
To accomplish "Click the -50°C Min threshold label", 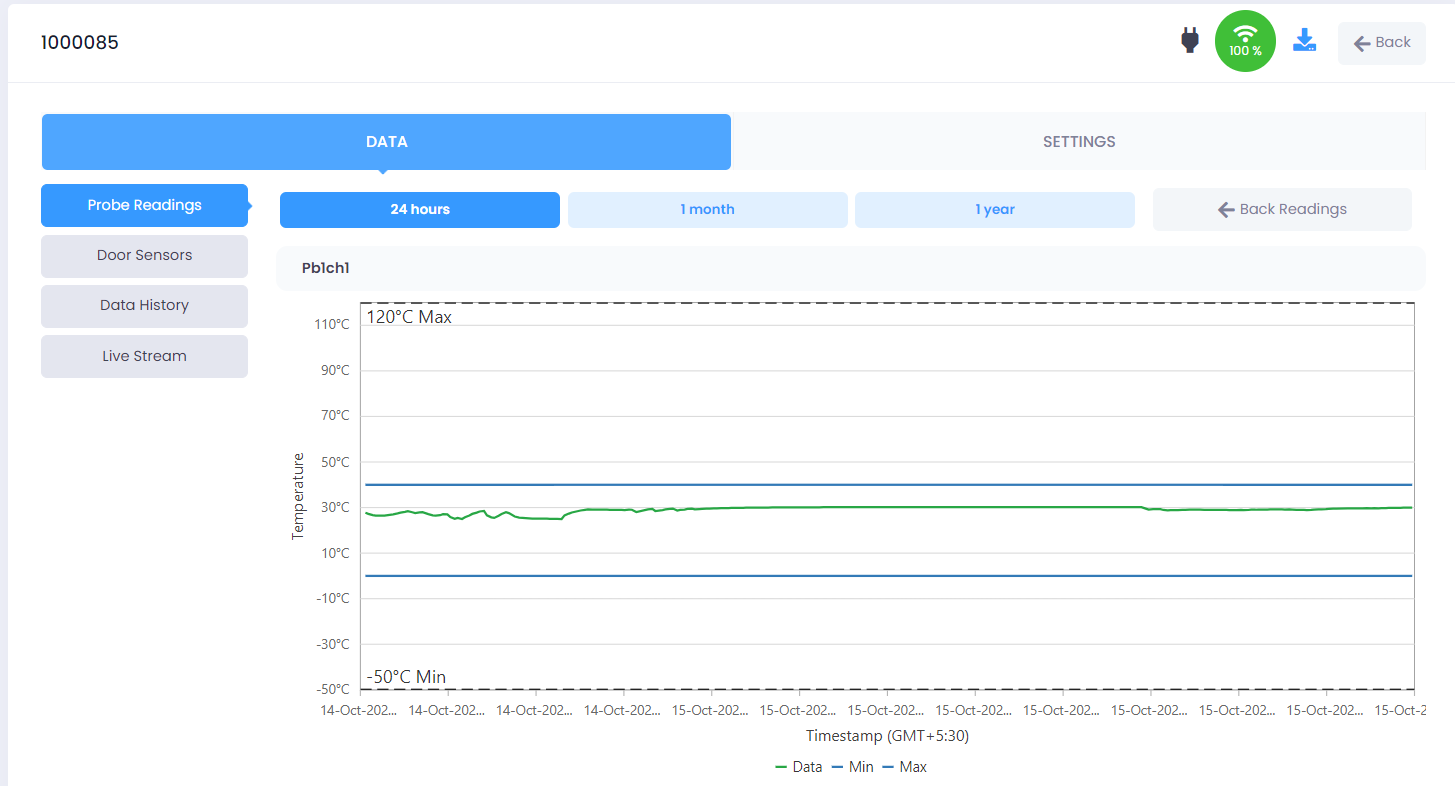I will click(406, 677).
